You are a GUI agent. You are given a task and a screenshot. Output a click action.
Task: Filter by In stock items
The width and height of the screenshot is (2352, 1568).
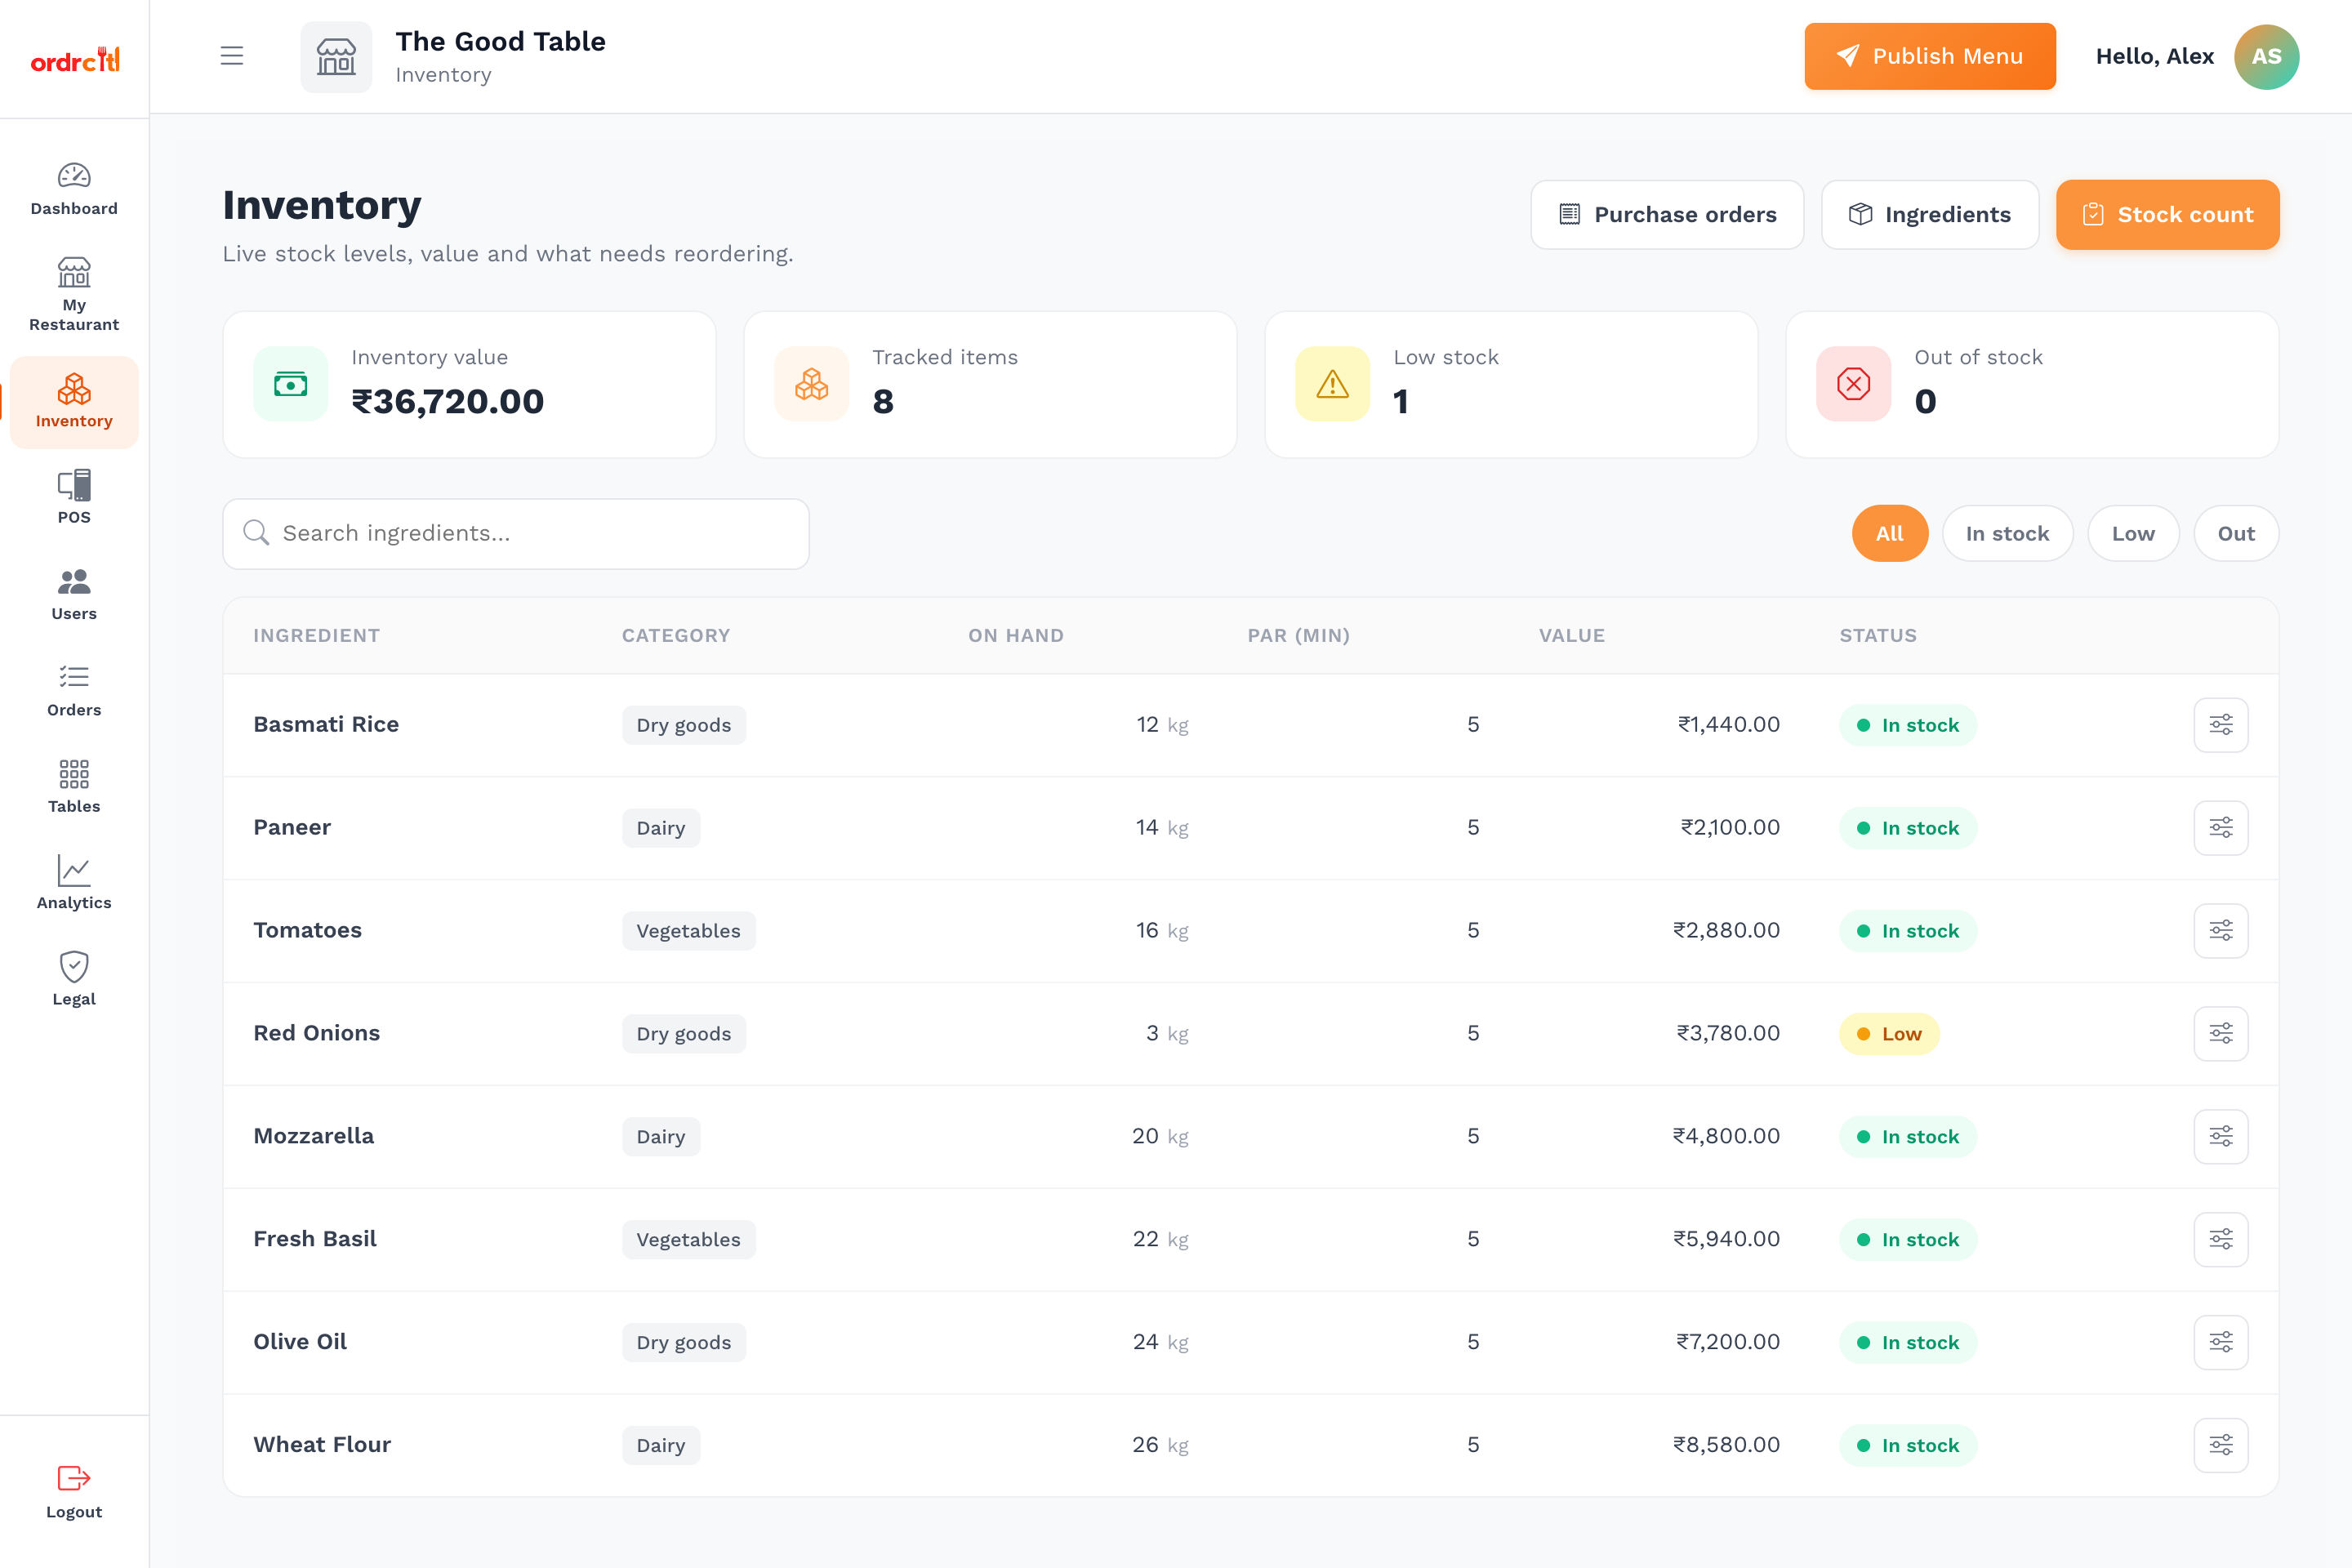(2007, 534)
